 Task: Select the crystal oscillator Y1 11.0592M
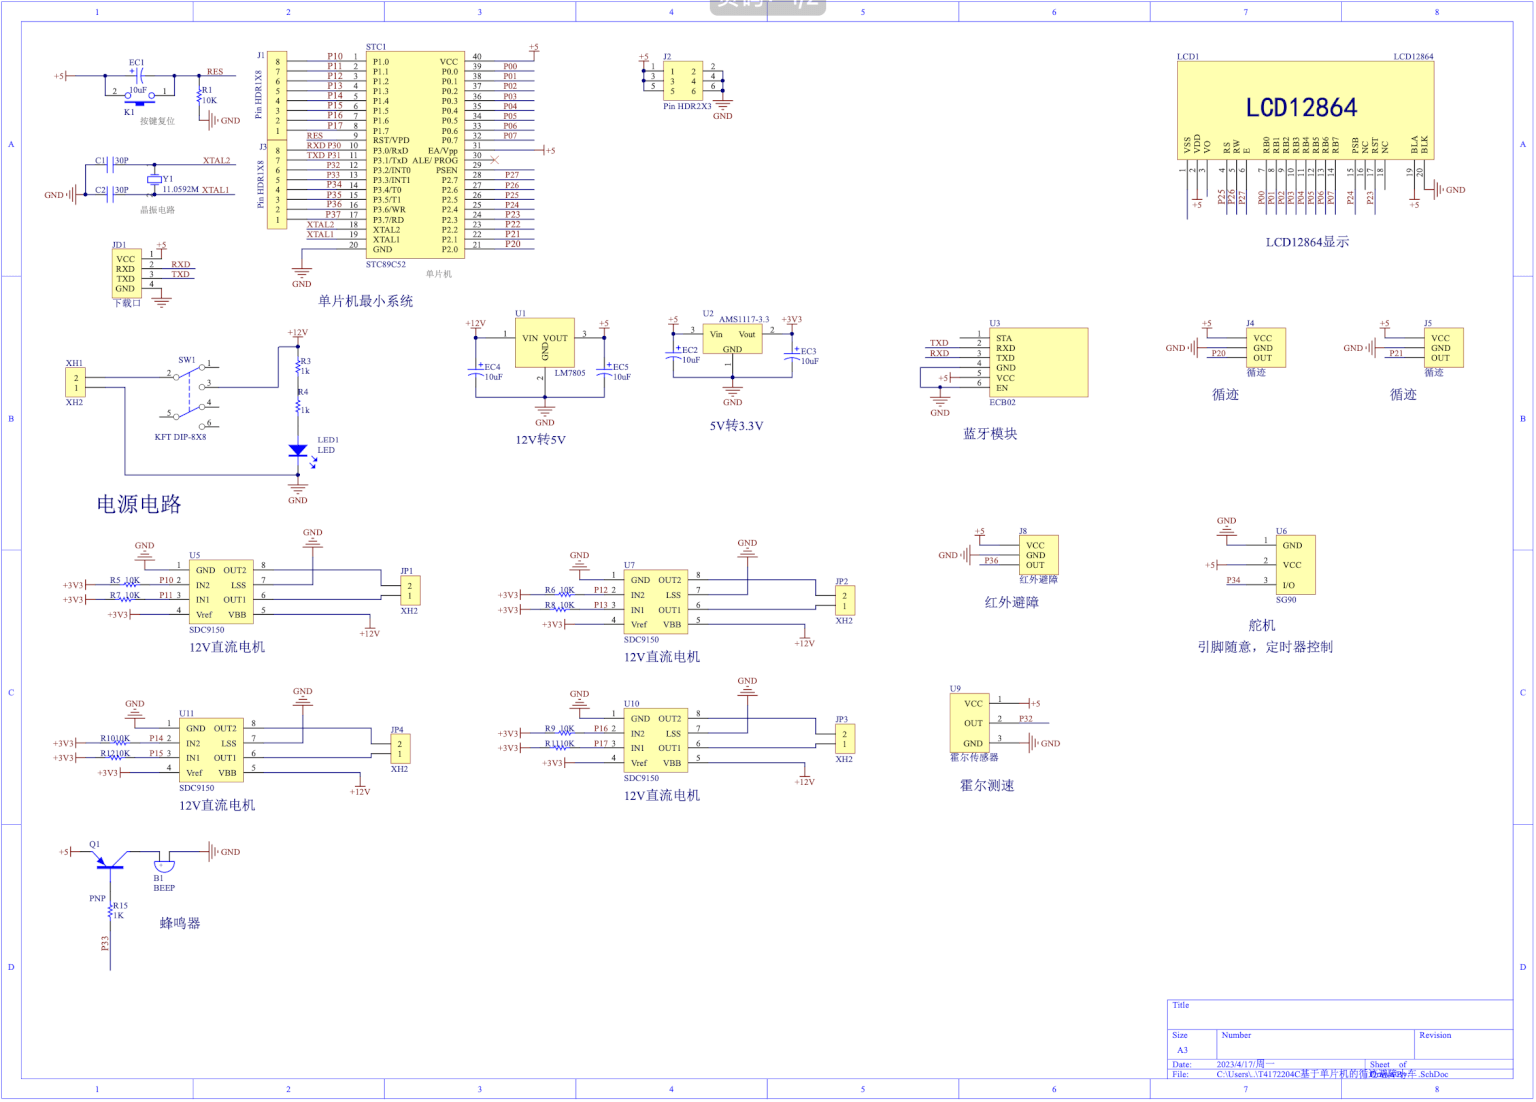coord(154,180)
